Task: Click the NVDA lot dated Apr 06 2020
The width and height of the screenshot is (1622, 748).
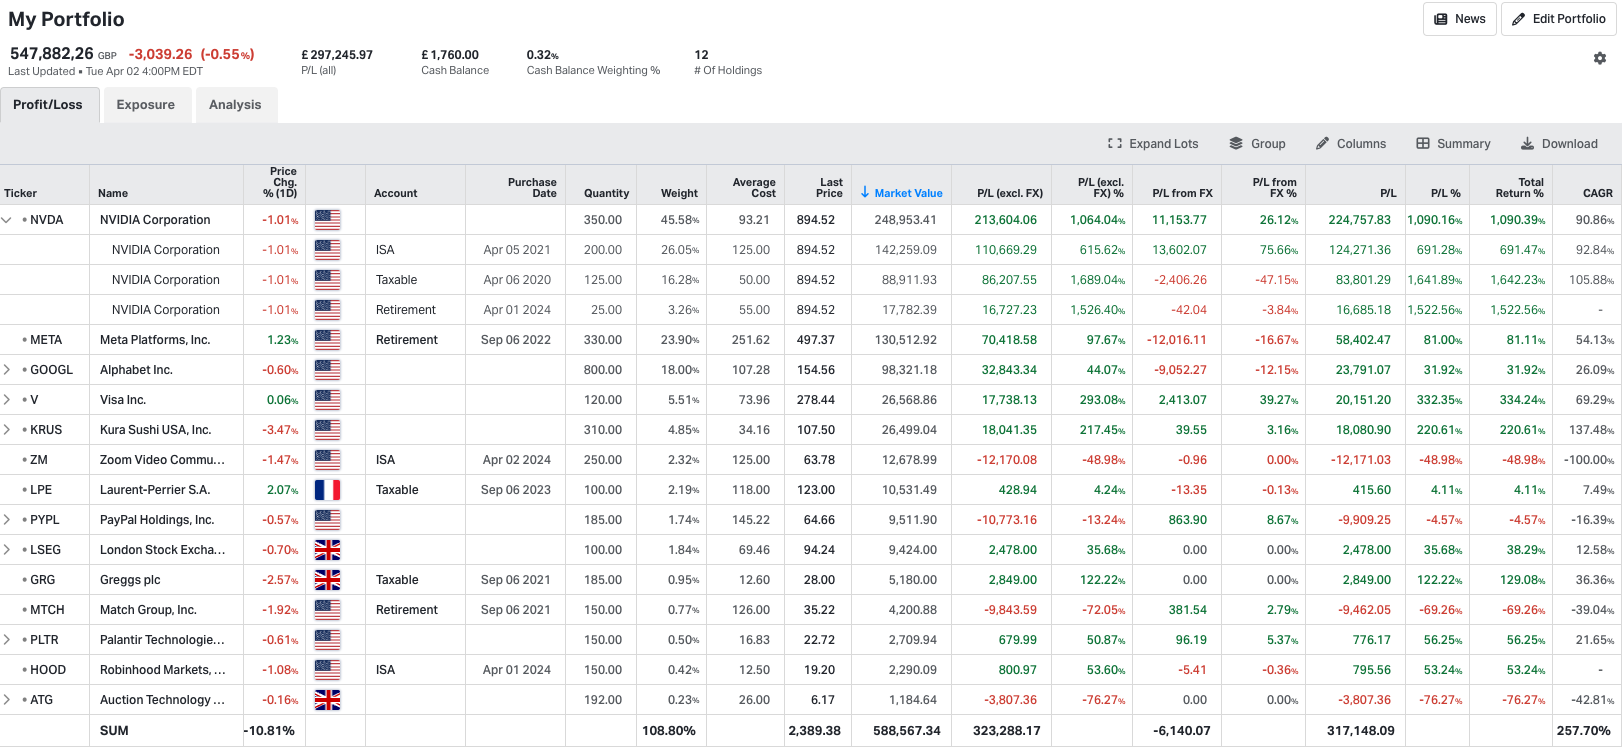Action: coord(517,280)
